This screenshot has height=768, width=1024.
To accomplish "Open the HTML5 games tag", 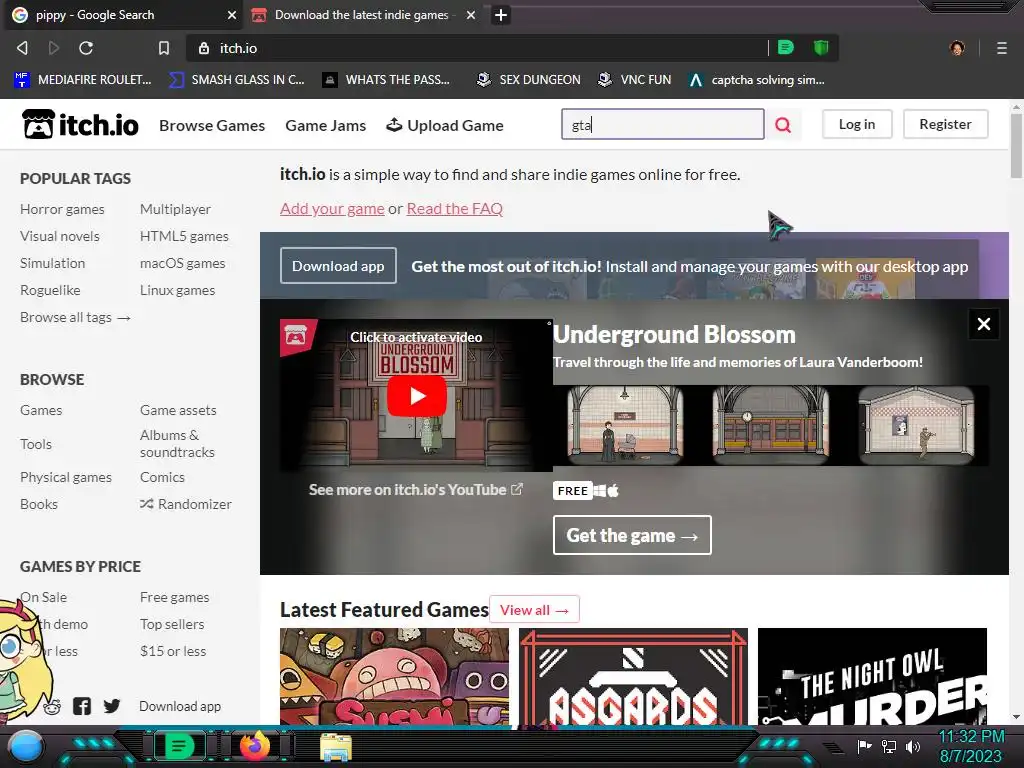I will [184, 236].
